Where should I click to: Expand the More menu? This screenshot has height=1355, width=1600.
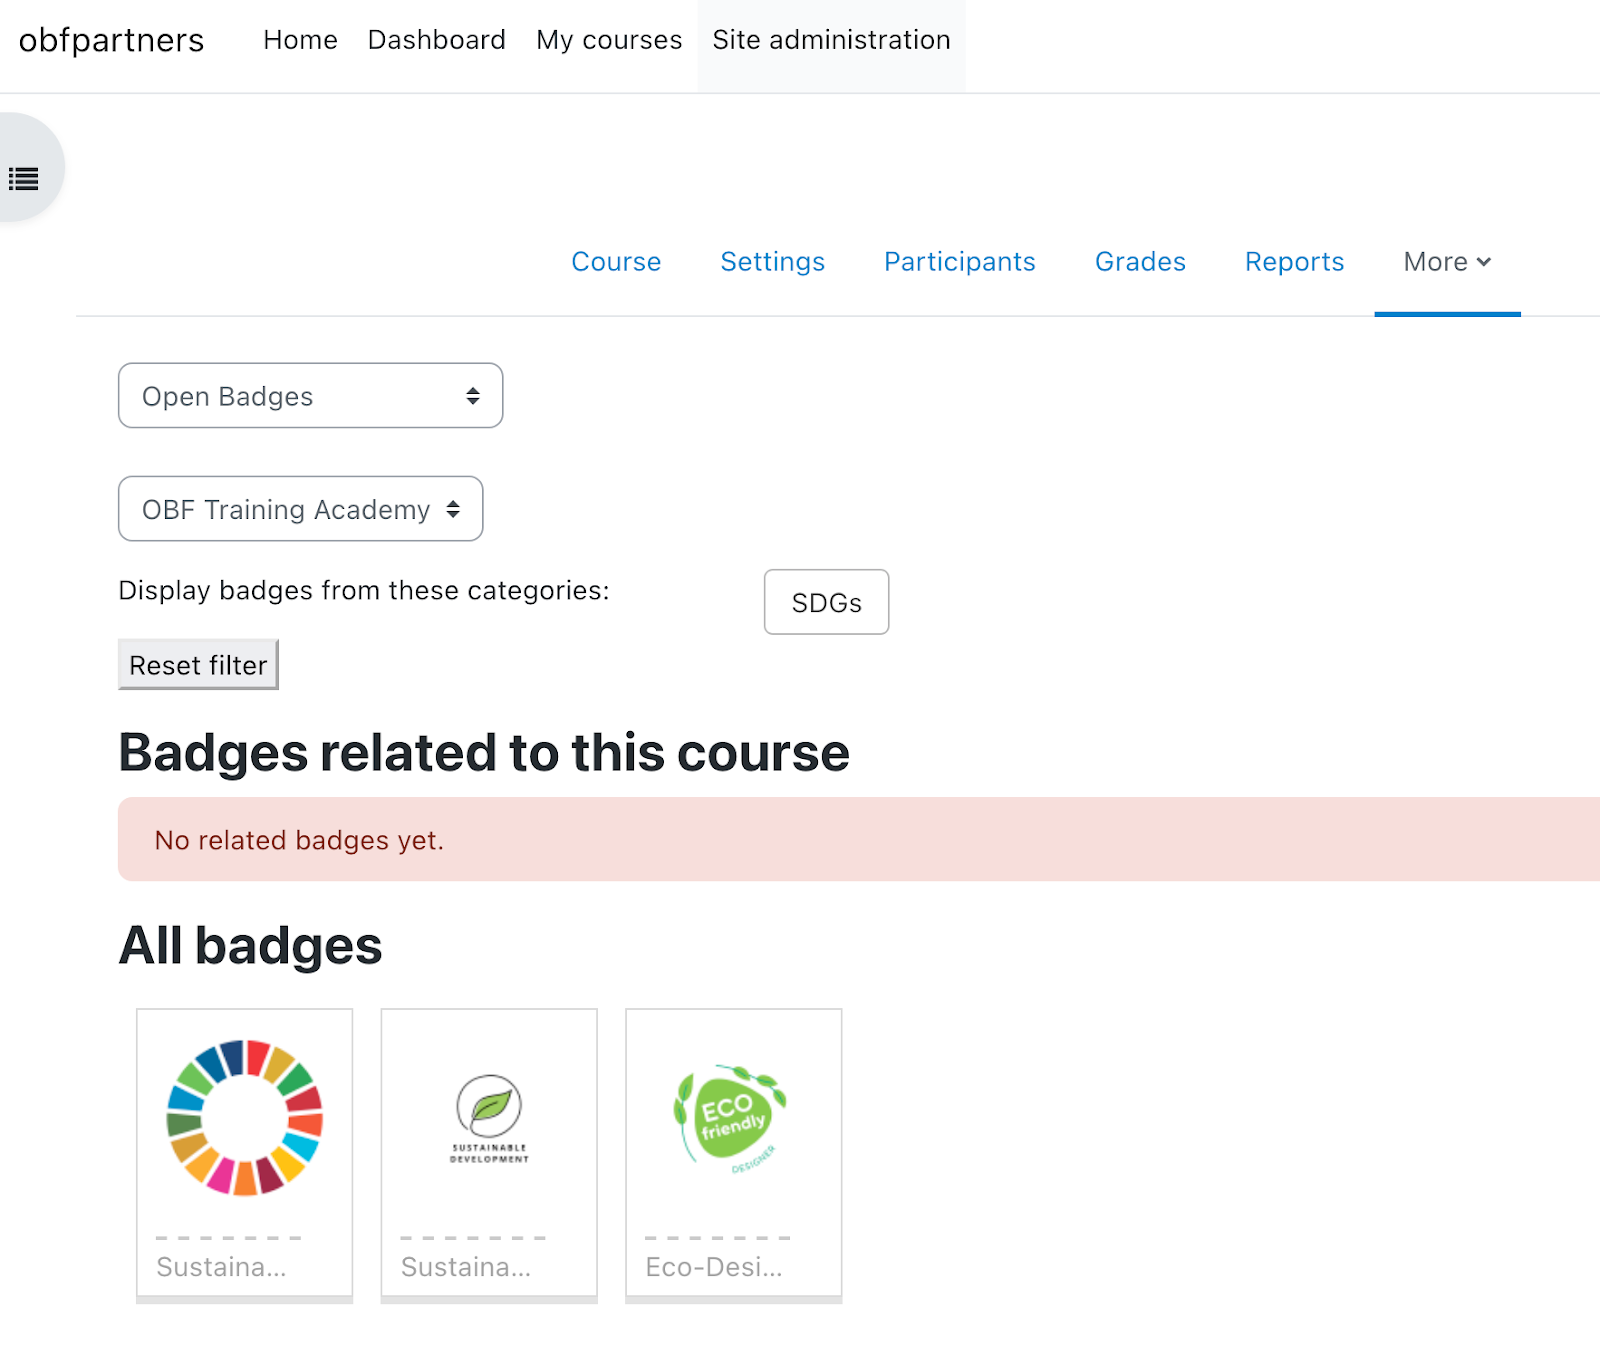pyautogui.click(x=1446, y=262)
